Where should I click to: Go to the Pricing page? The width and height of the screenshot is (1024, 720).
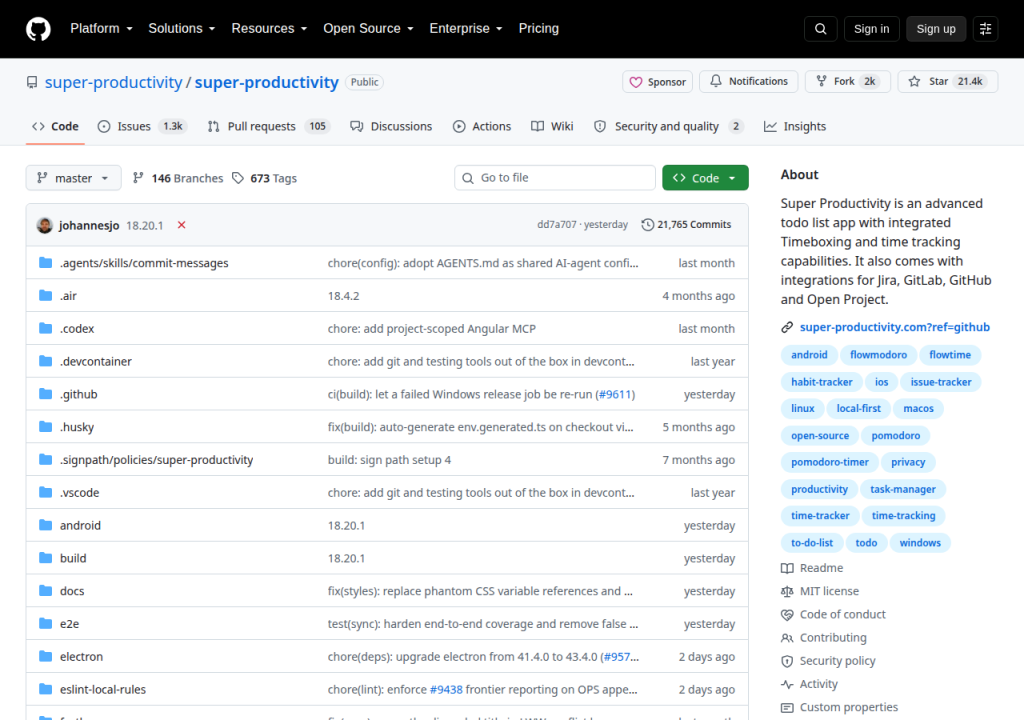coord(539,29)
